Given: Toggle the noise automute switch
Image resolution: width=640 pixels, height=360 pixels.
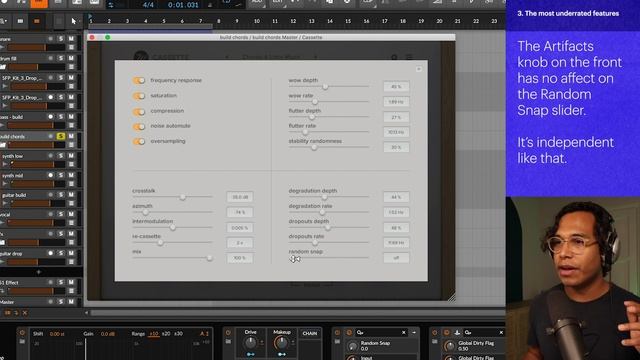Looking at the screenshot, I should 139,127.
